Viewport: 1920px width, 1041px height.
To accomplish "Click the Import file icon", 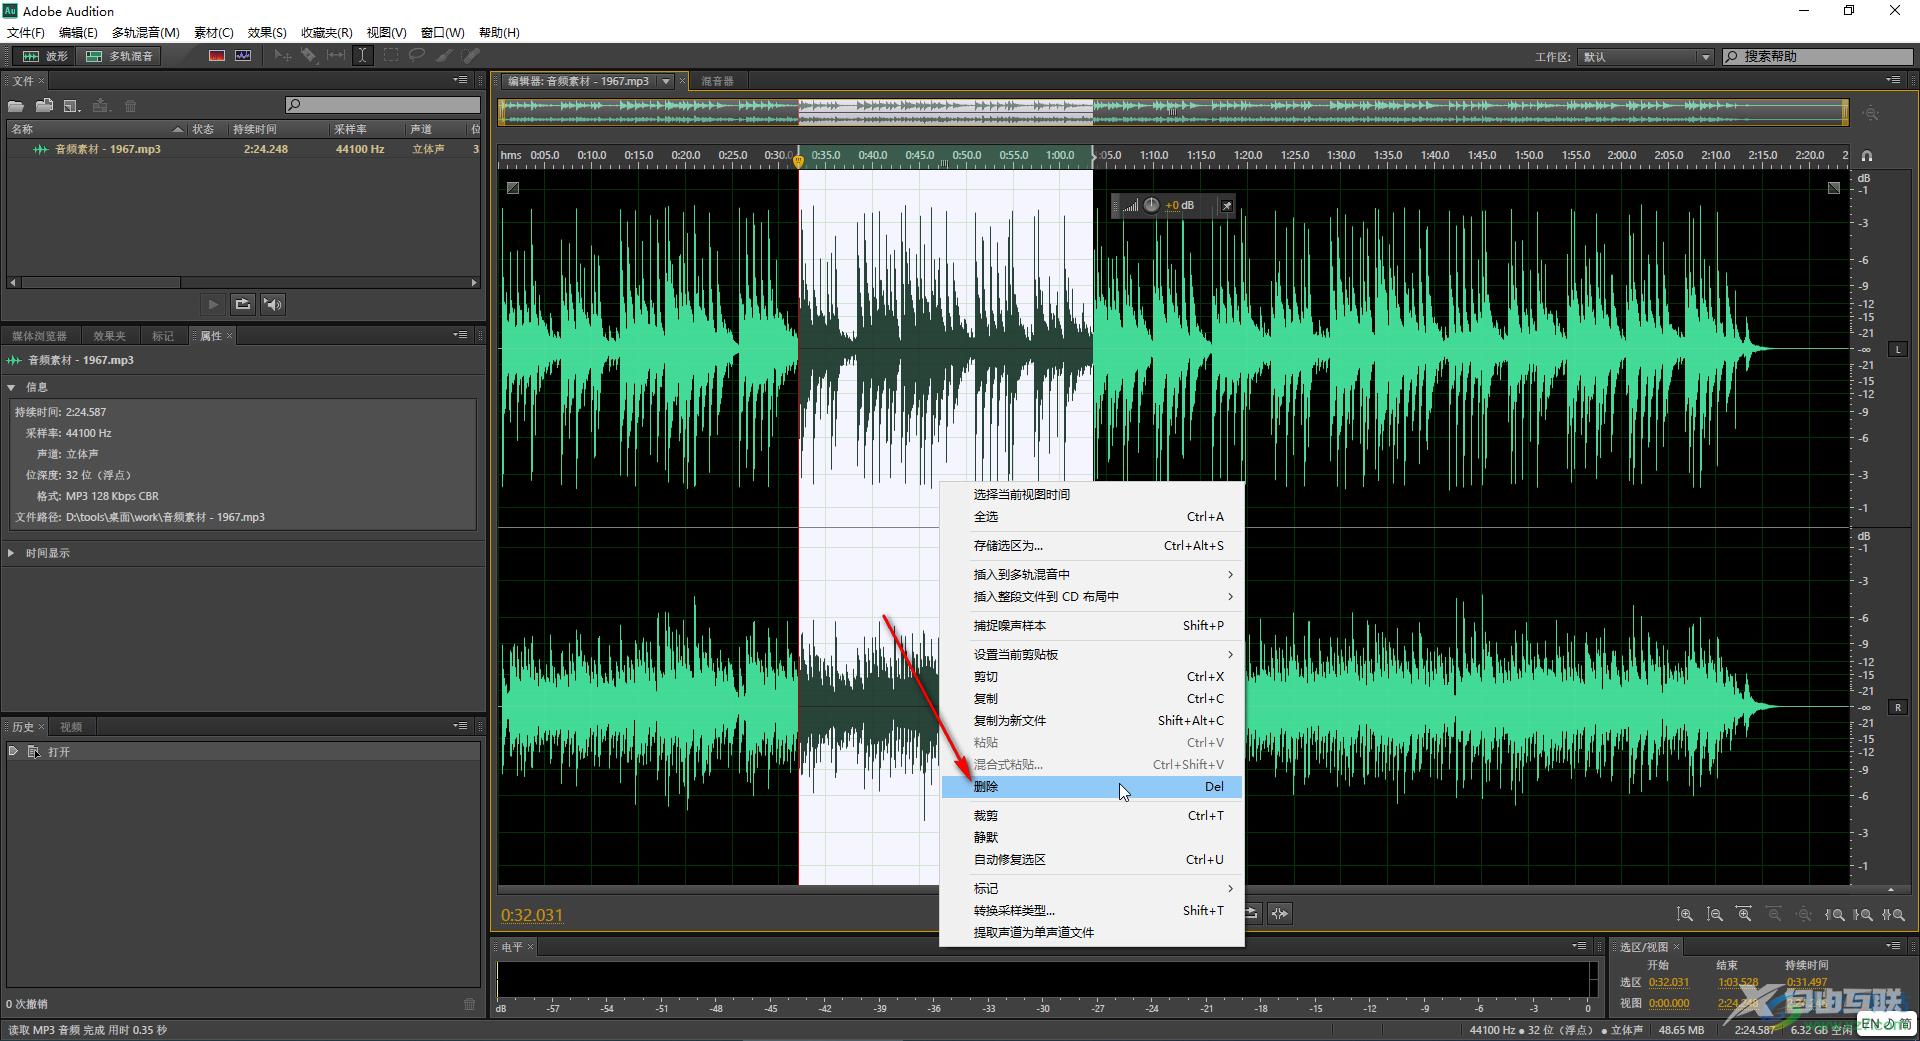I will point(44,106).
